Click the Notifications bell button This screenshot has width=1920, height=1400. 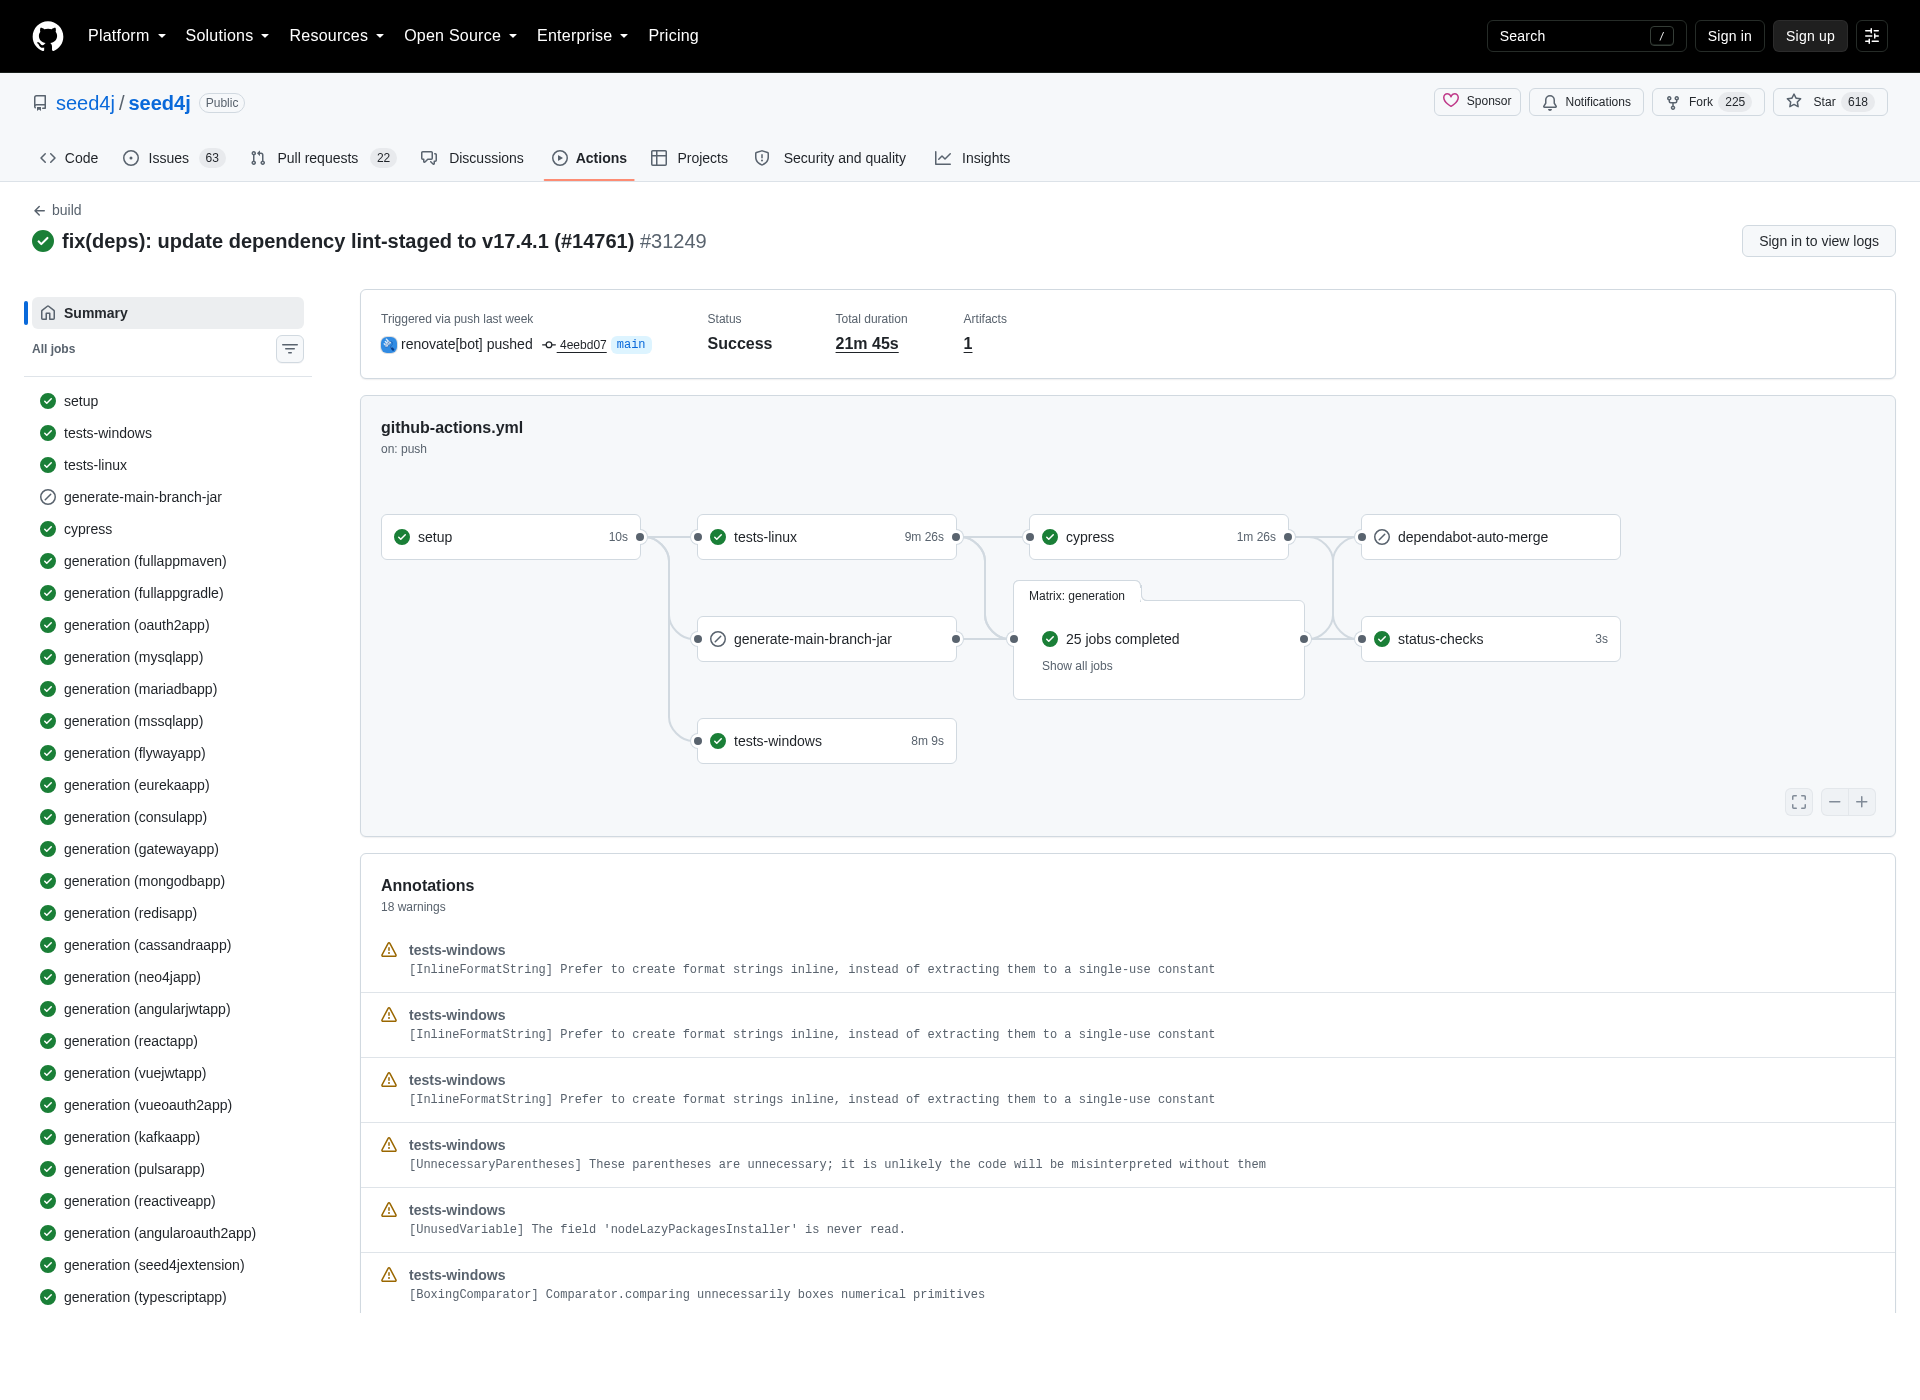tap(1586, 102)
